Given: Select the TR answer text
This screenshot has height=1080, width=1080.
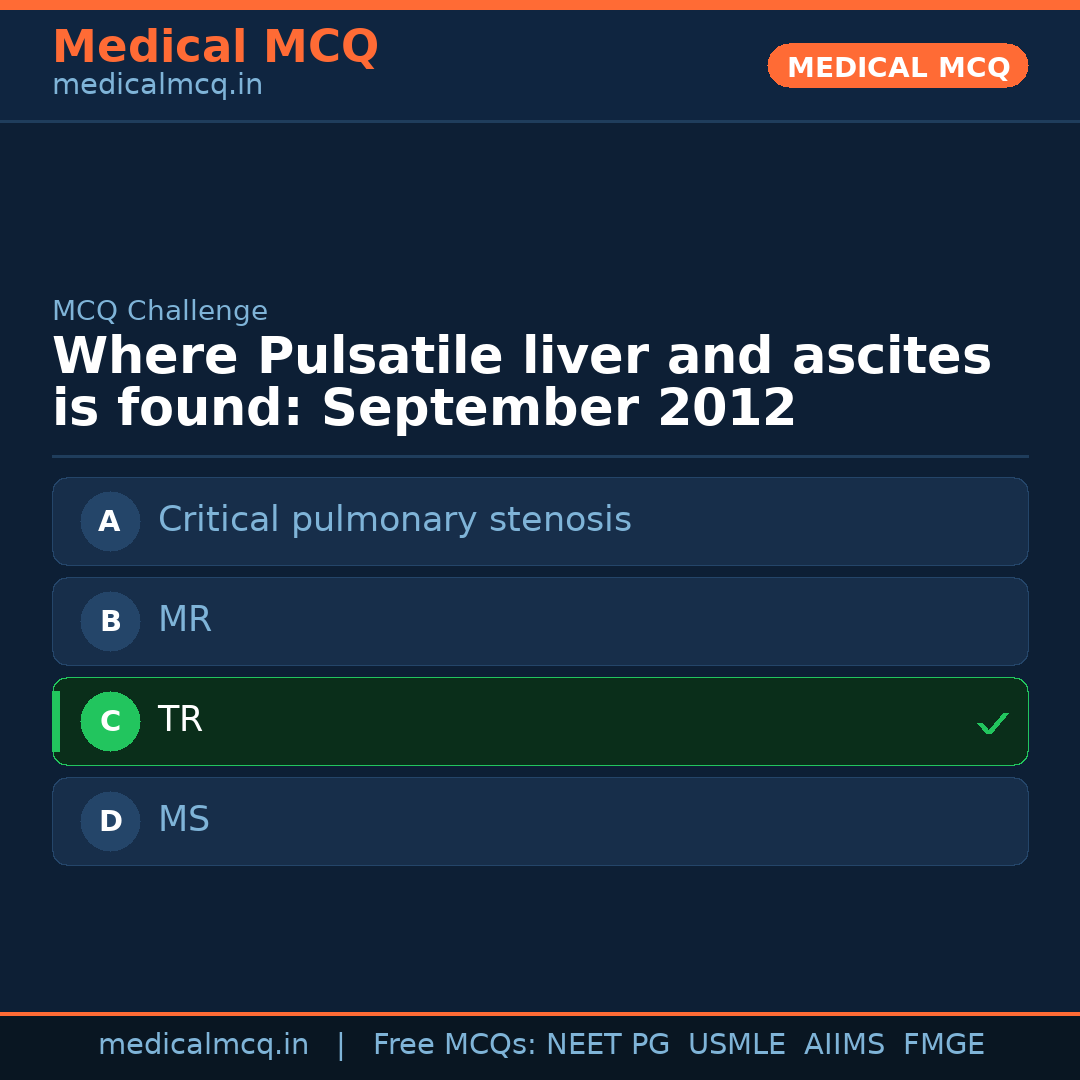Looking at the screenshot, I should [x=180, y=720].
